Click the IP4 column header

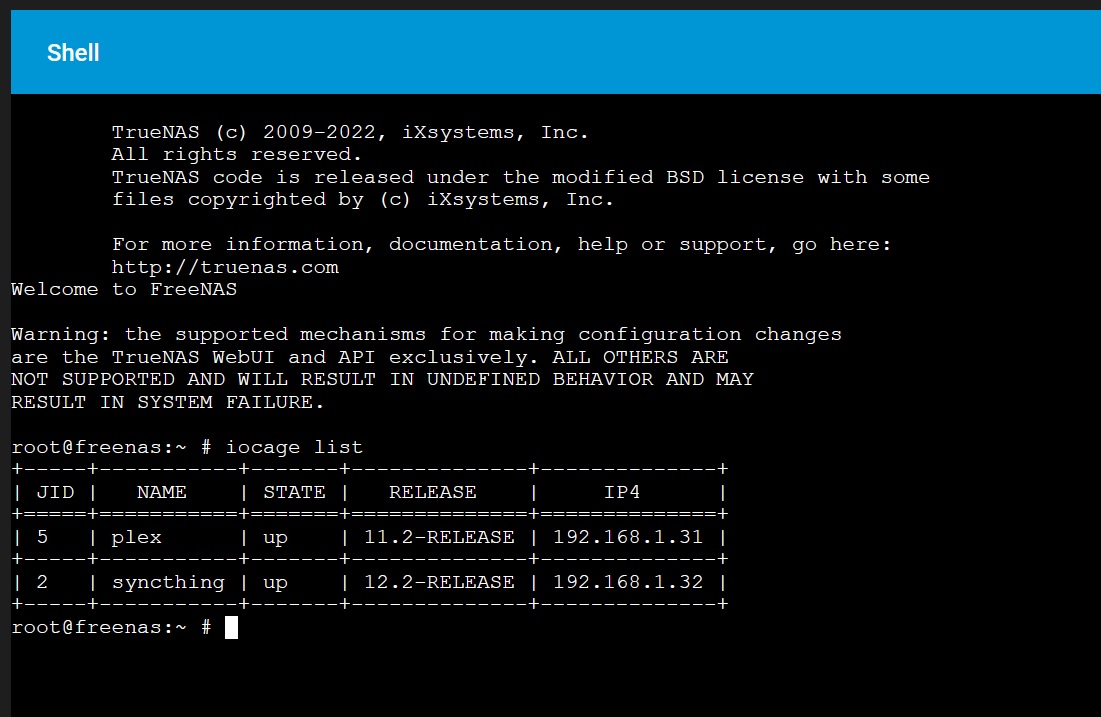click(x=622, y=492)
